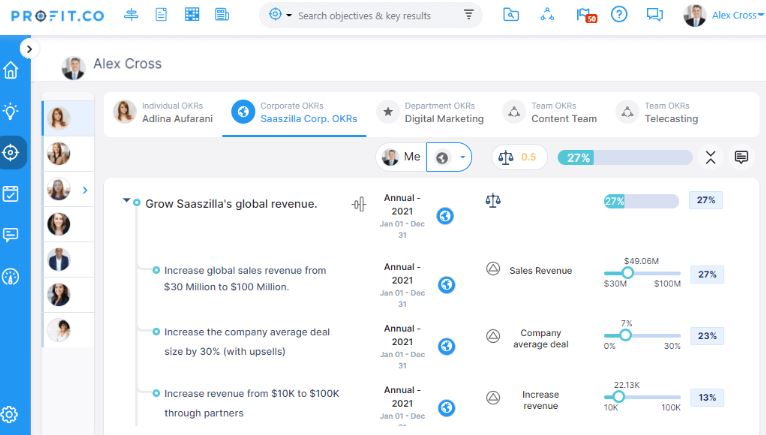The width and height of the screenshot is (766, 435).
Task: Click the 27% badge on Sales Revenue row
Action: click(x=707, y=274)
